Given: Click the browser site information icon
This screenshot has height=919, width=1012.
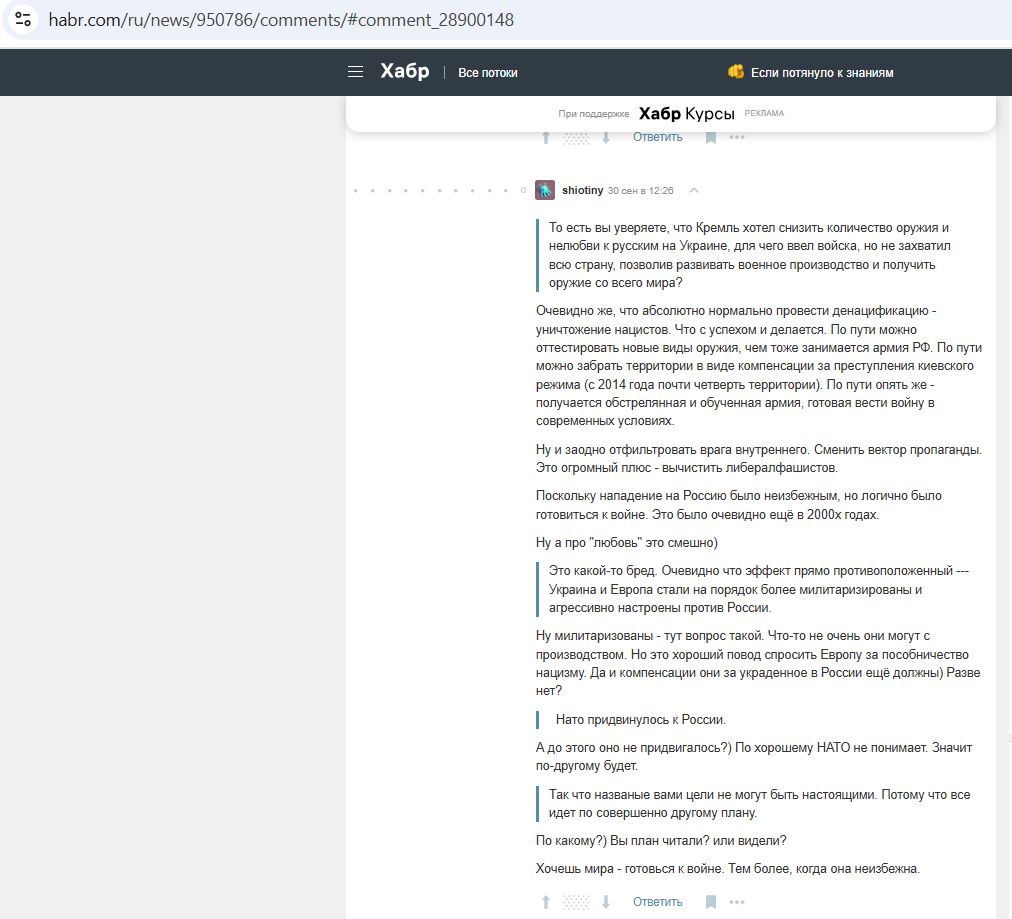Looking at the screenshot, I should 23,19.
